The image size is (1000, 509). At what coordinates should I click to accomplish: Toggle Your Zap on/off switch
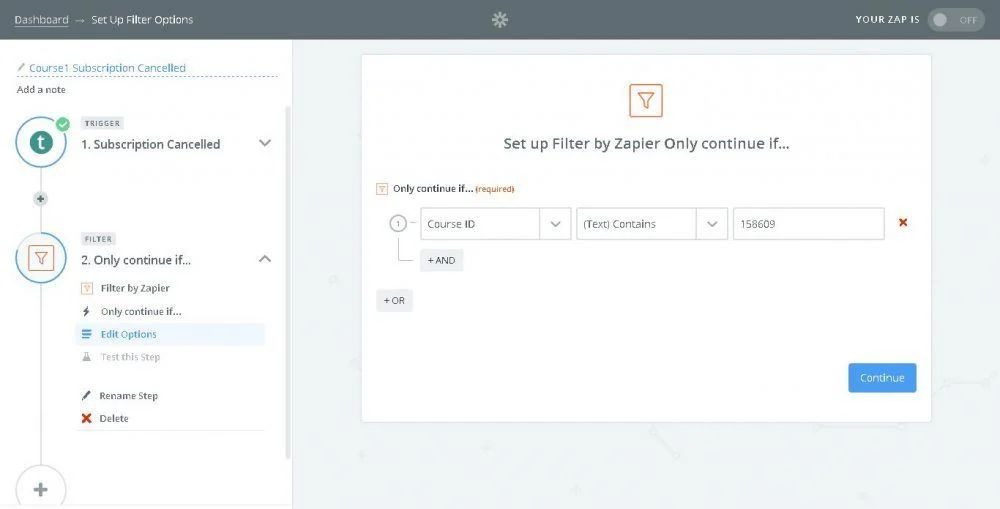pyautogui.click(x=955, y=20)
